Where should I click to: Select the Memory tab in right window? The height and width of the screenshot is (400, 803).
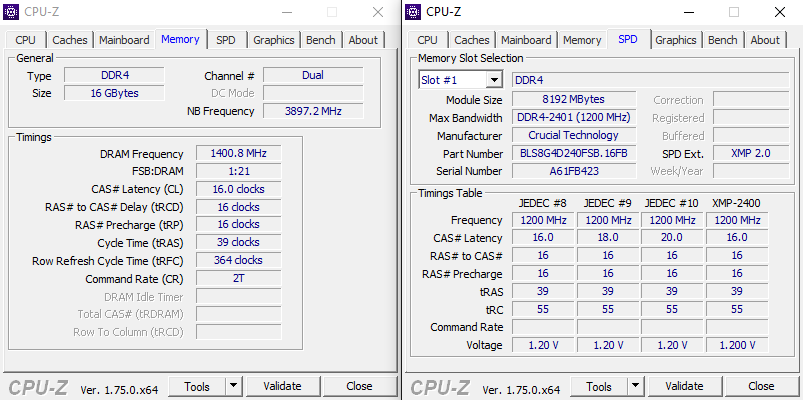coord(582,40)
